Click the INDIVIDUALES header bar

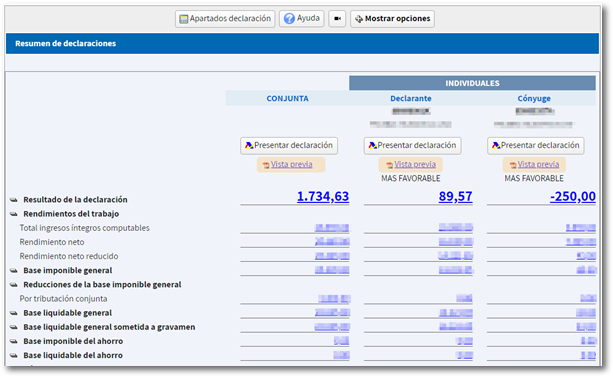472,83
